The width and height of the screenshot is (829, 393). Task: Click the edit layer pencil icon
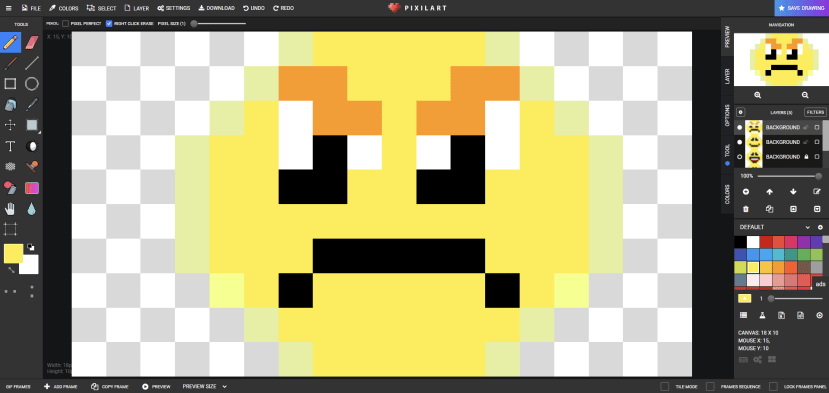click(x=817, y=192)
